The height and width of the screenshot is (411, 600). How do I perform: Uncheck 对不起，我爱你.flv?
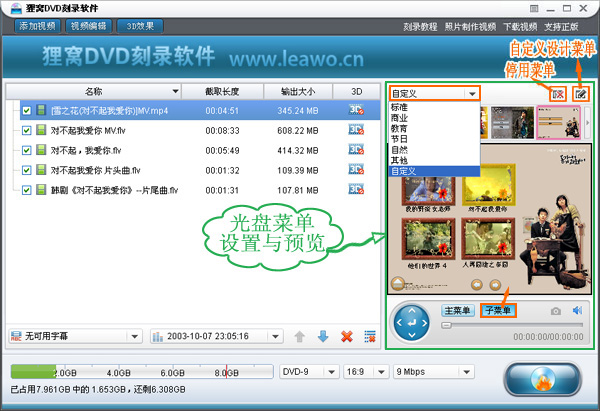click(x=26, y=150)
